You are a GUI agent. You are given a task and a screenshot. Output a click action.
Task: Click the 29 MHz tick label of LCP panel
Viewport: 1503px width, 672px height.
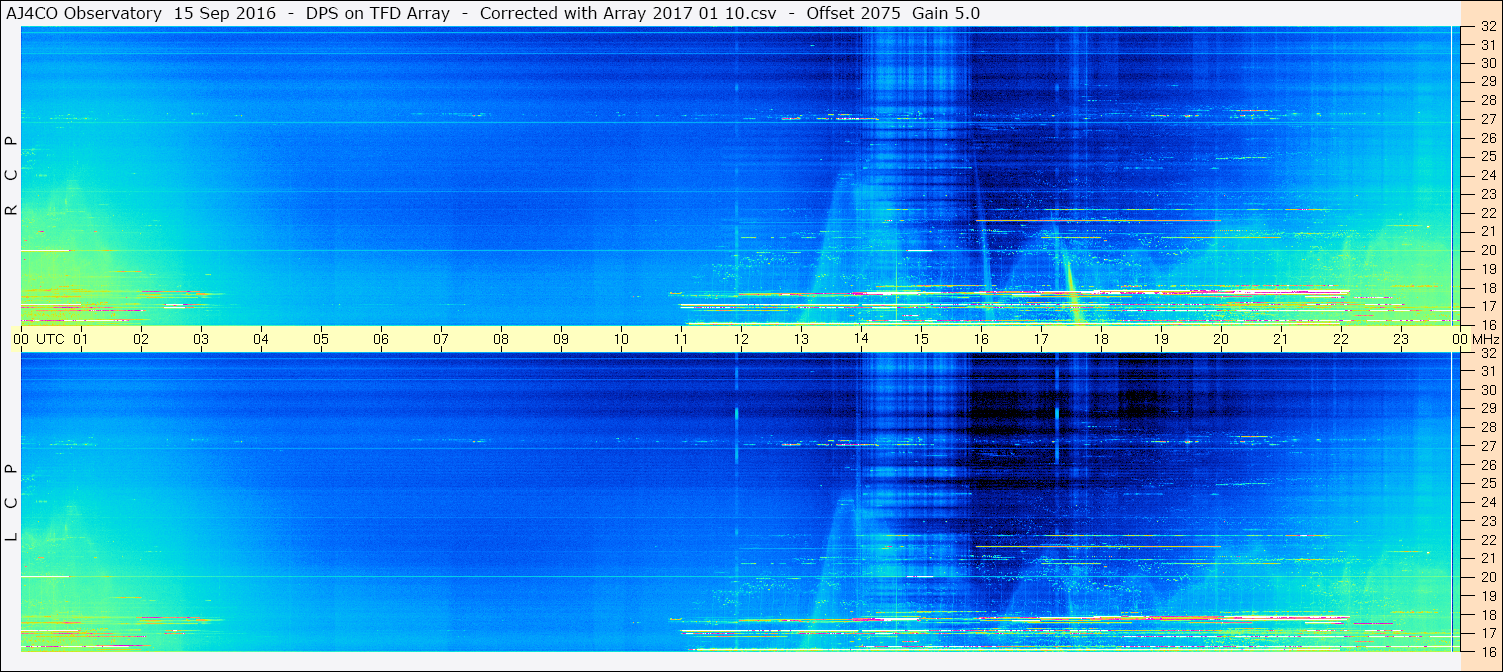click(1487, 409)
